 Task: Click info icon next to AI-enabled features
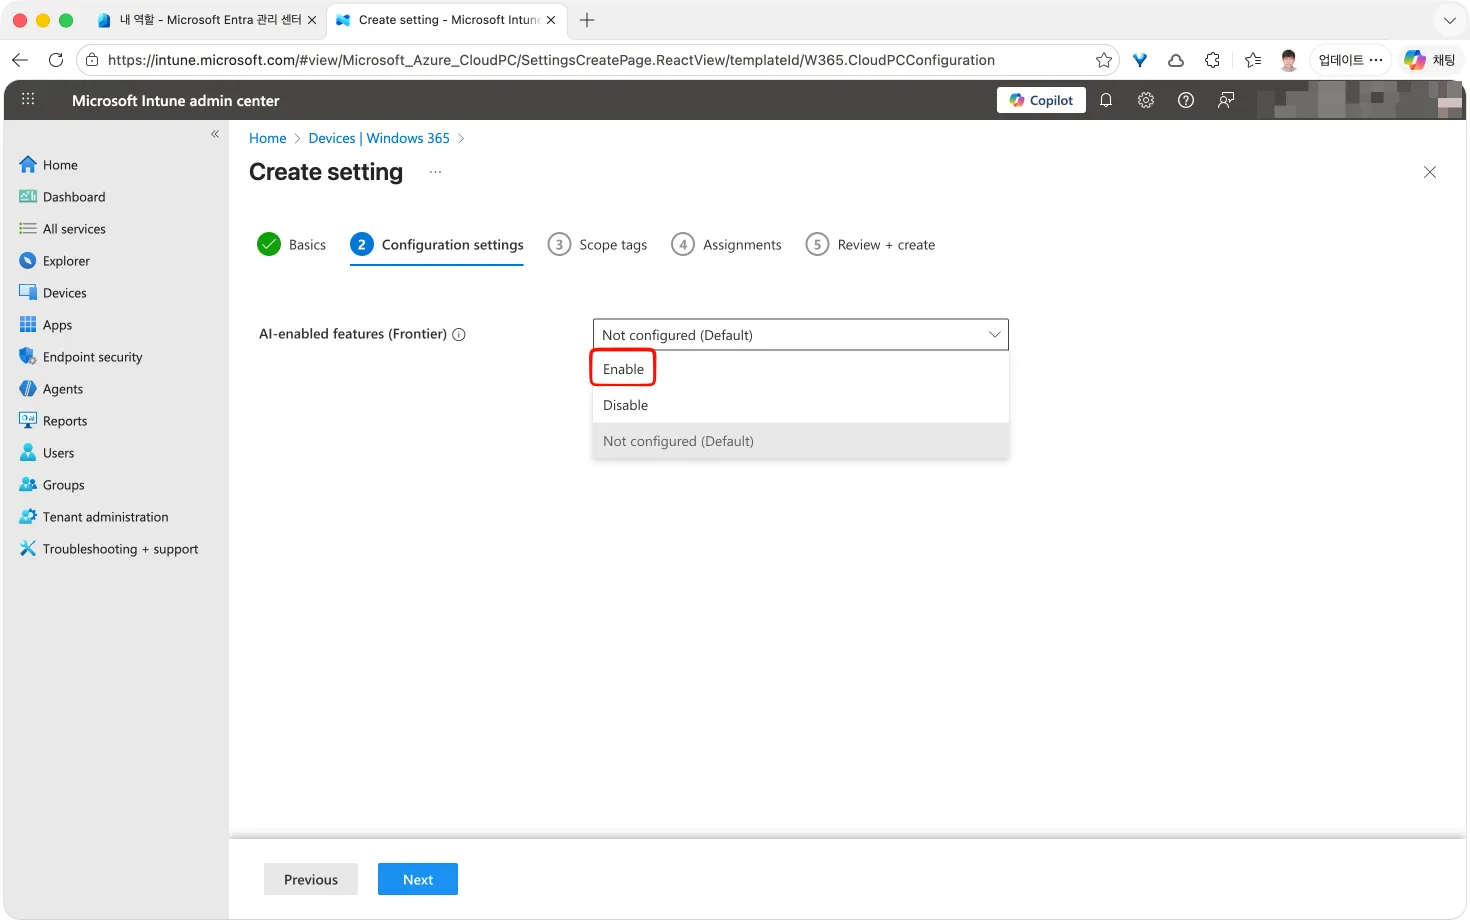click(x=459, y=335)
